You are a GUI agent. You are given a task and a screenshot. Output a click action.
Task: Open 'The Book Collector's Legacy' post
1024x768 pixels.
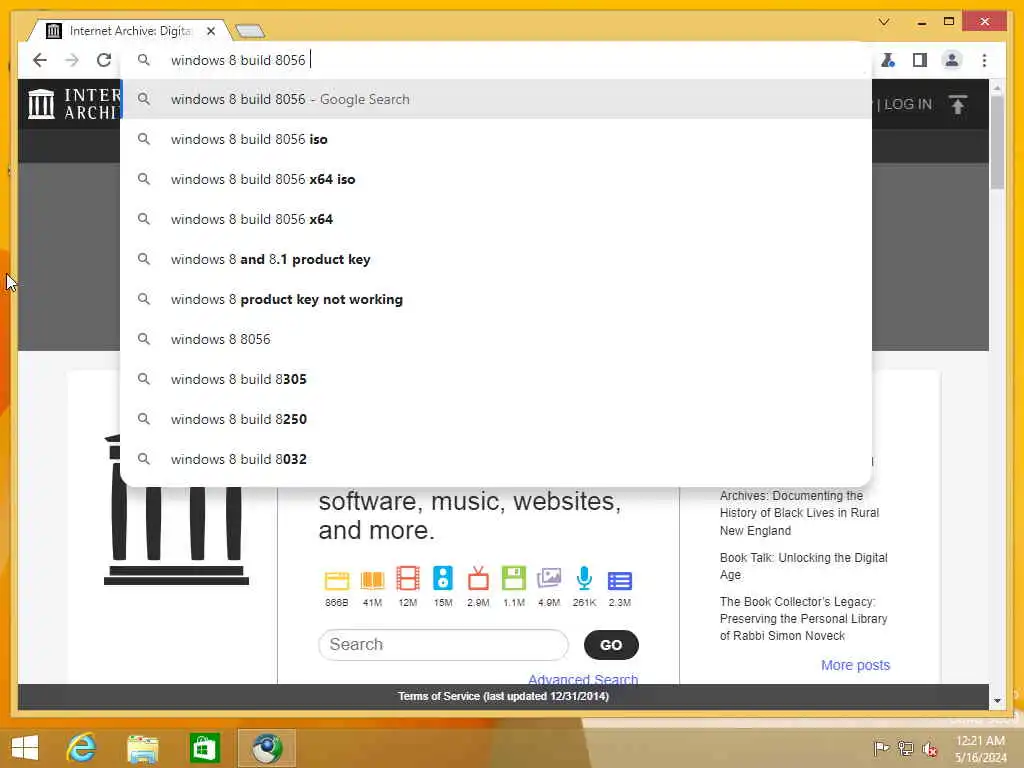(x=803, y=618)
